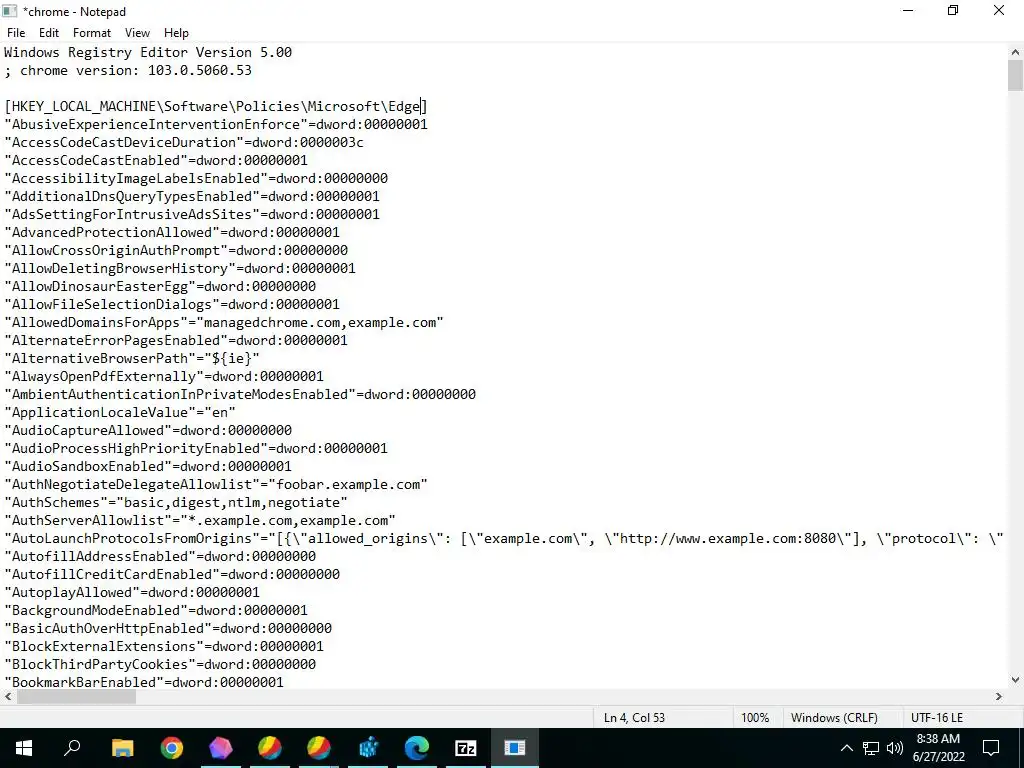Click 'UTF-16 LE' encoding in status bar
Screen dimensions: 1024x768
point(936,717)
